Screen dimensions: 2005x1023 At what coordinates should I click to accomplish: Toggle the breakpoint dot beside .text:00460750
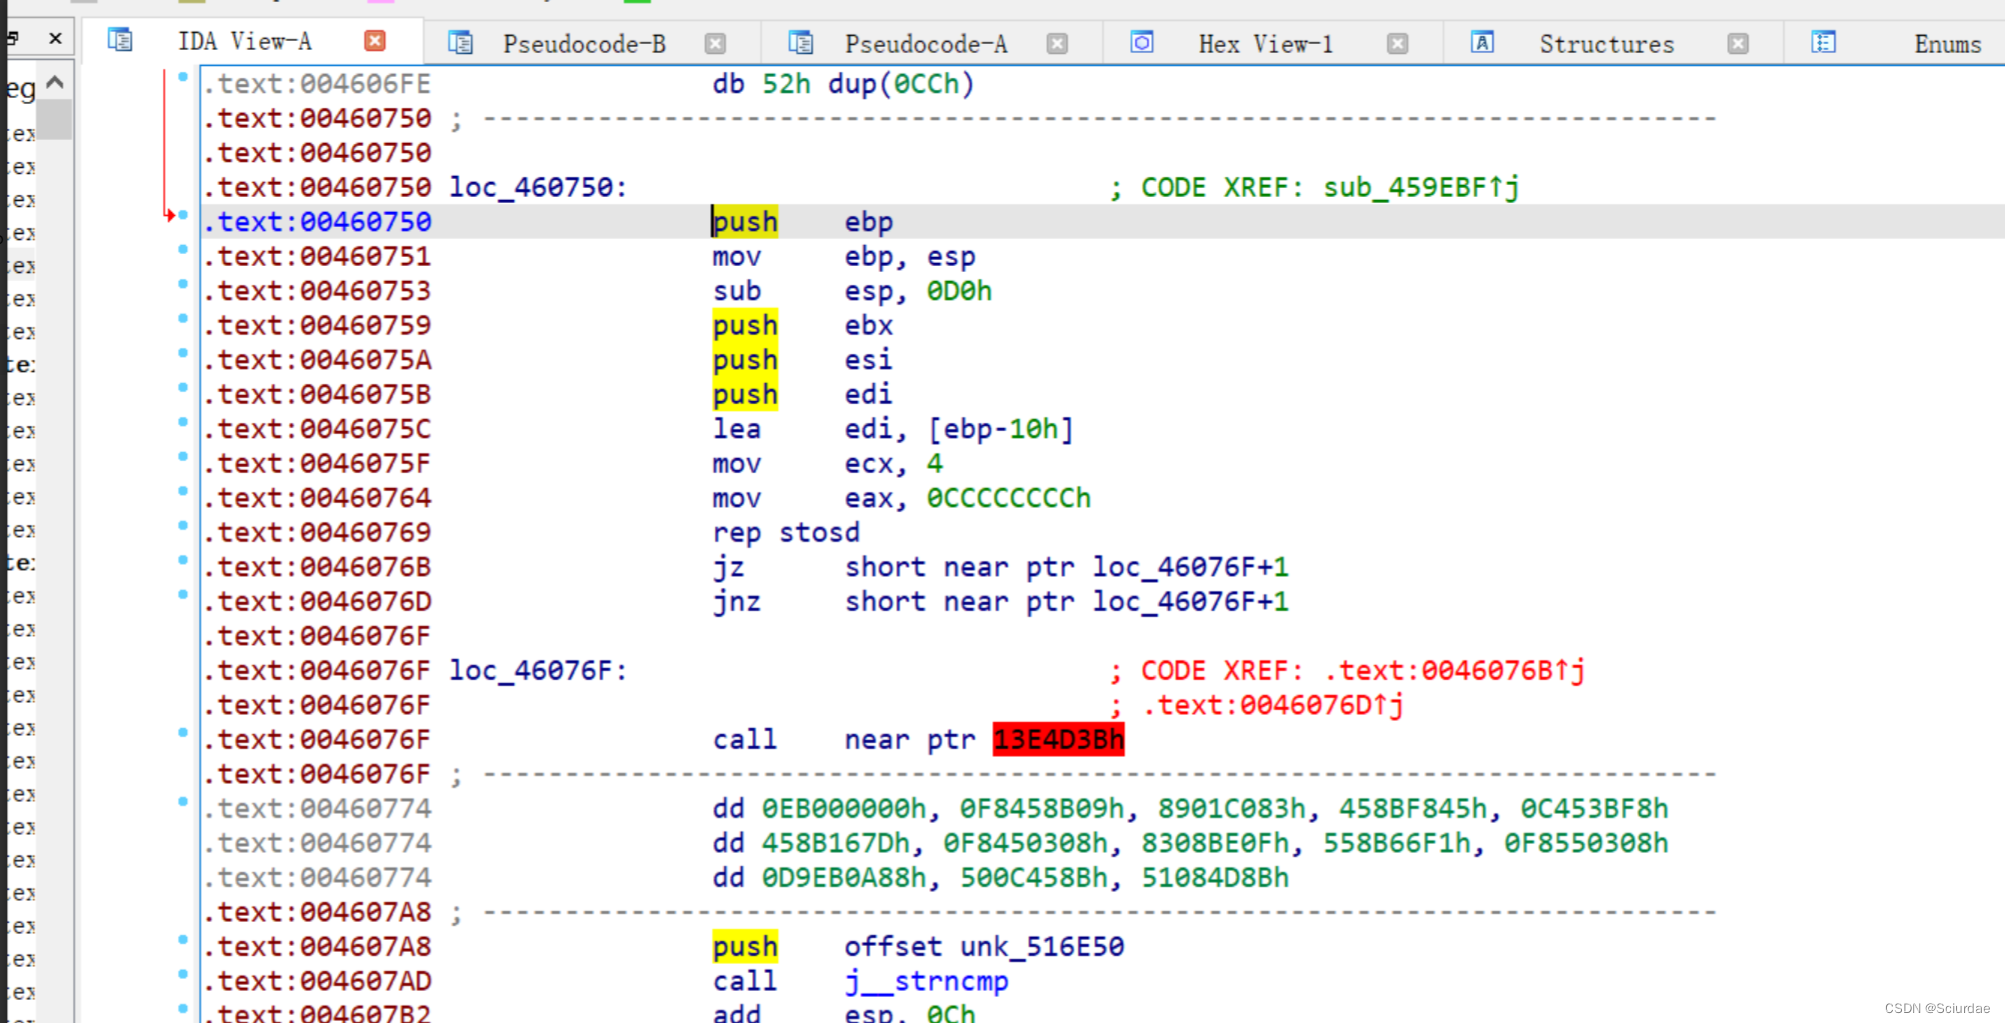[181, 214]
